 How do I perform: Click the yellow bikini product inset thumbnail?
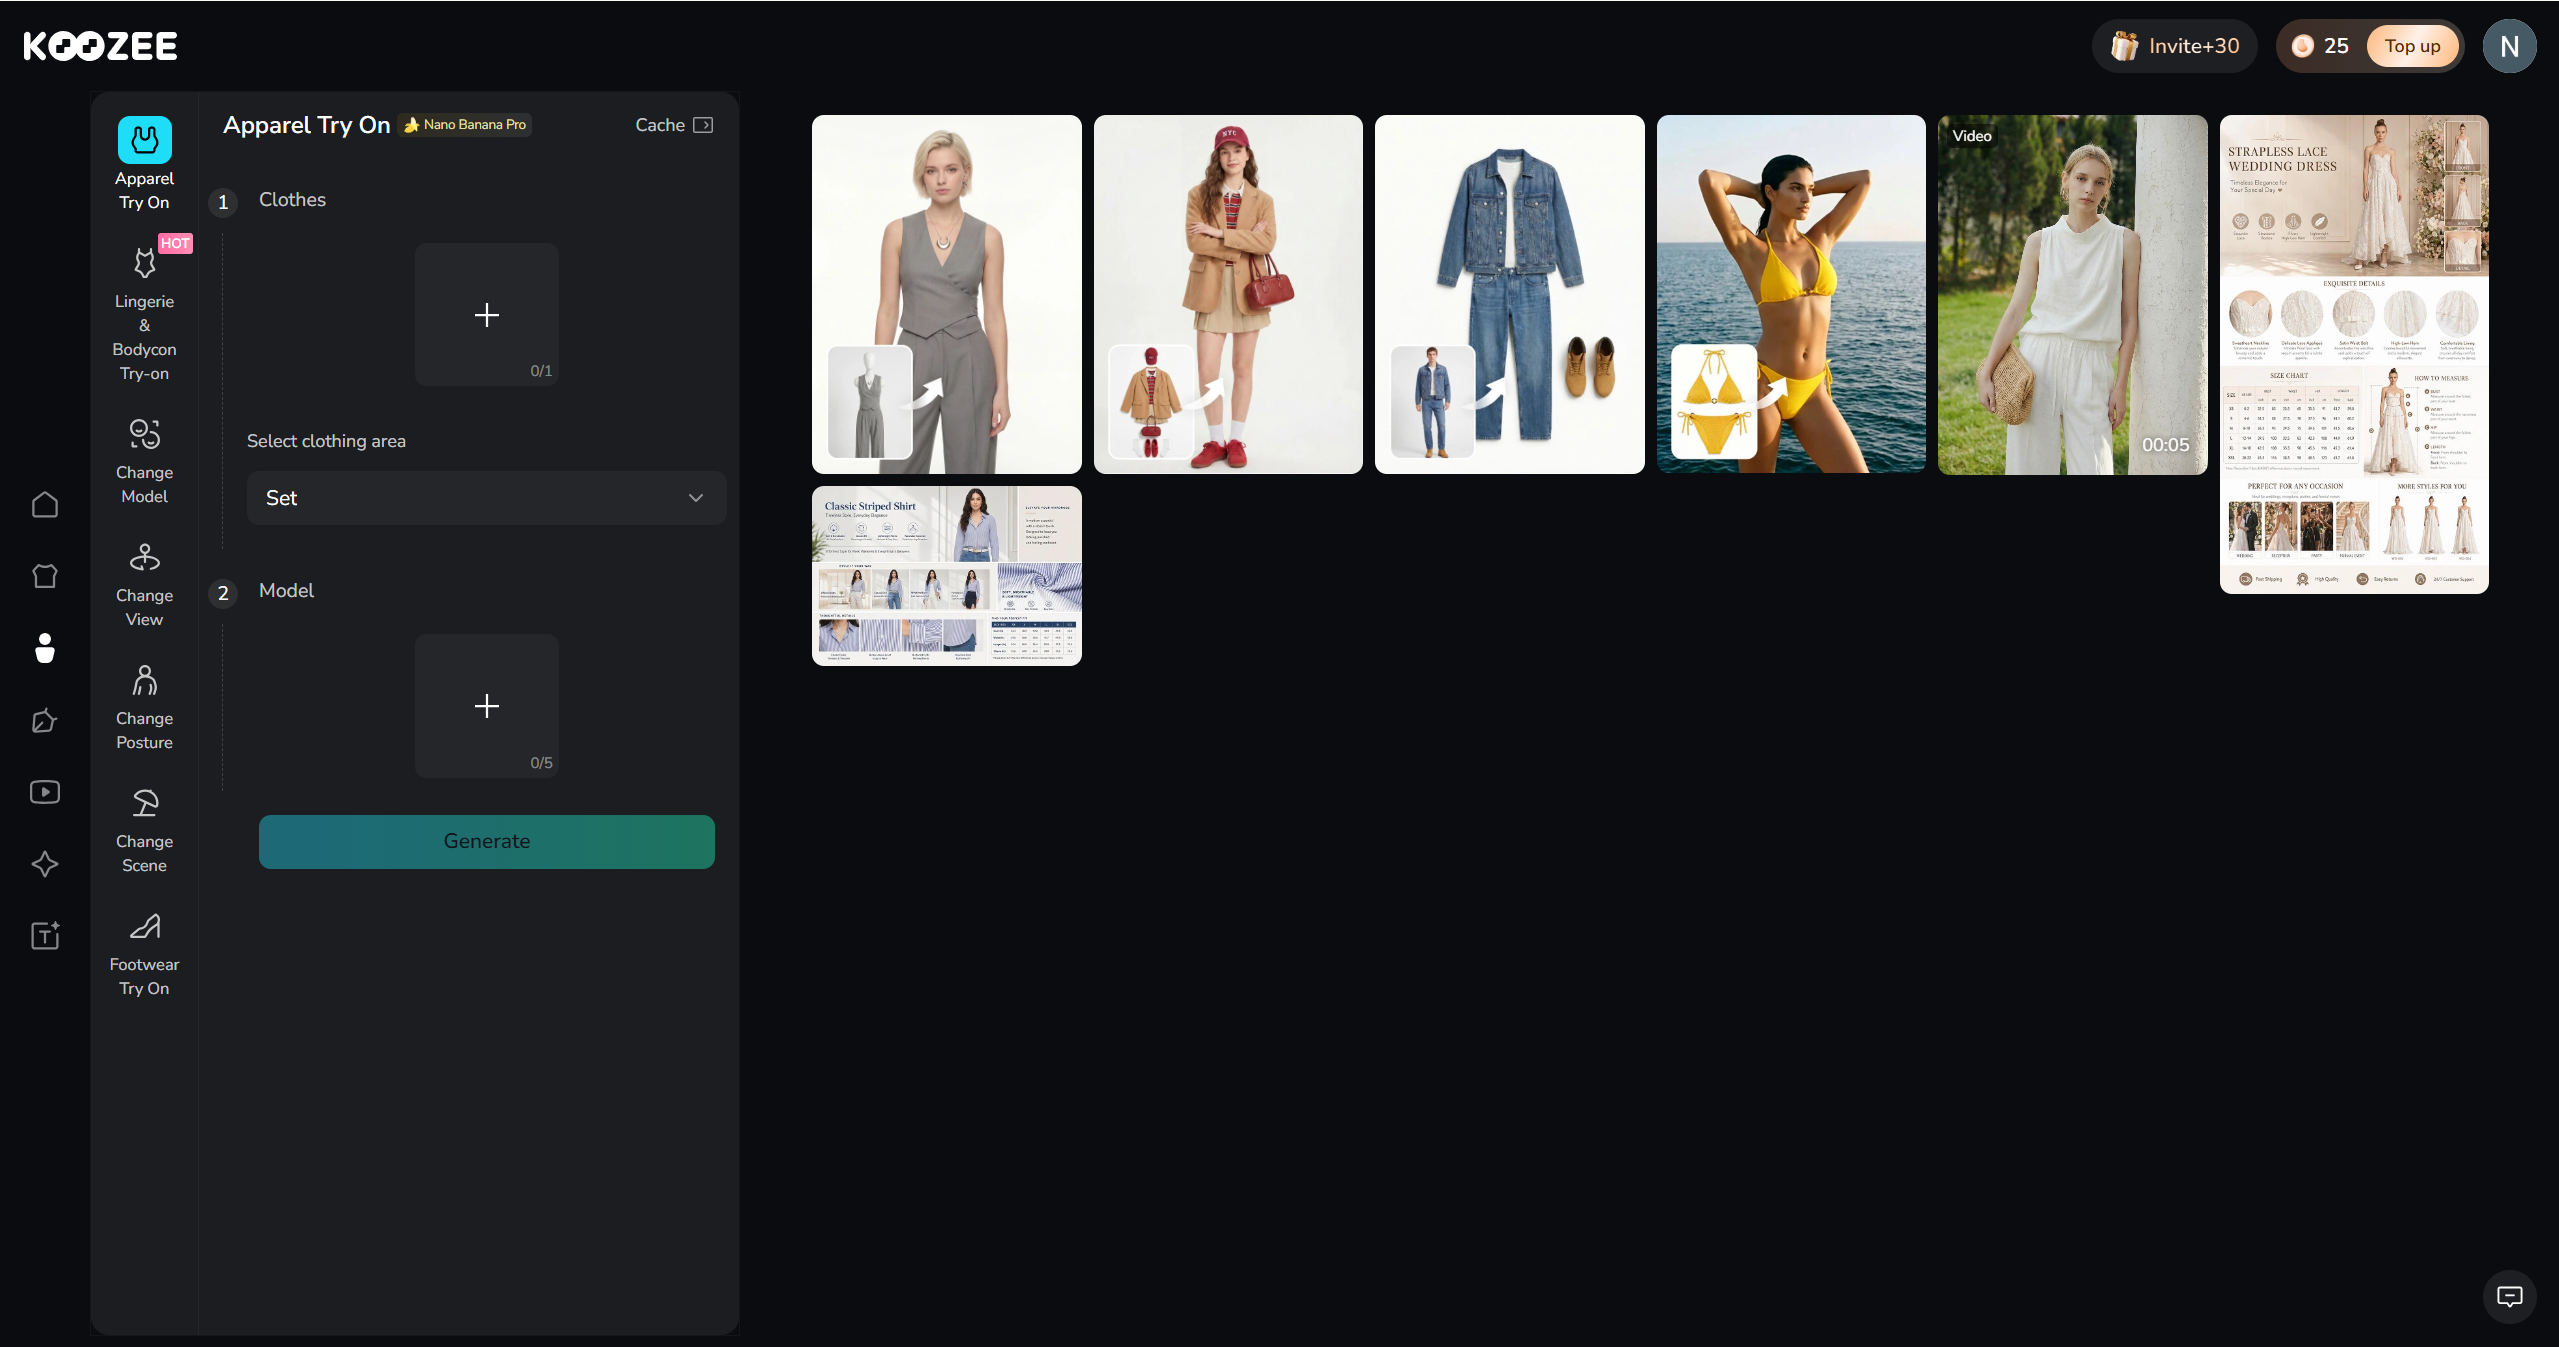(x=1714, y=402)
